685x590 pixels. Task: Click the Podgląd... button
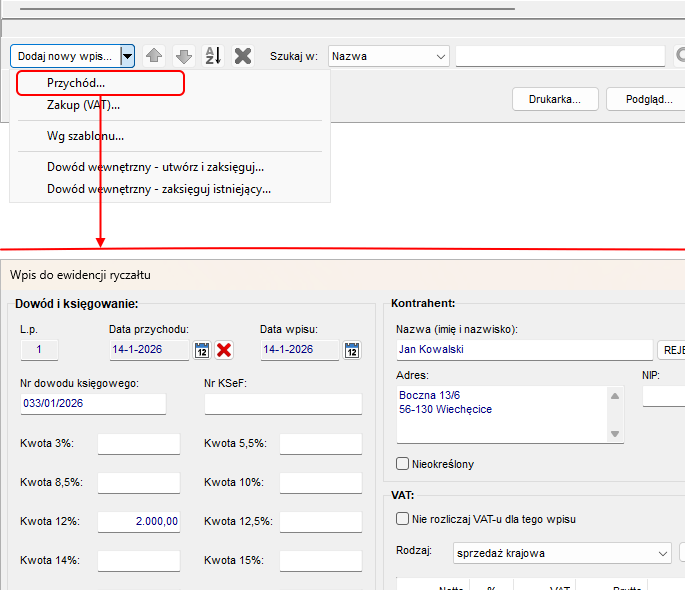click(648, 100)
